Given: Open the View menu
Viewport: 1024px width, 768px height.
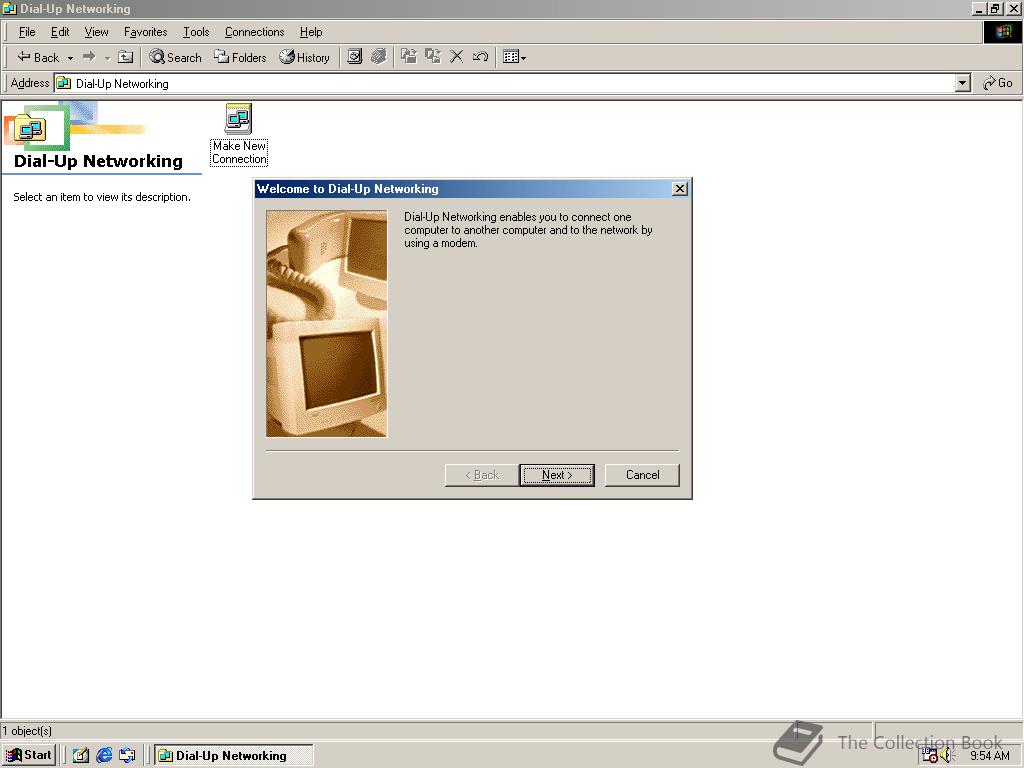Looking at the screenshot, I should click(x=97, y=32).
